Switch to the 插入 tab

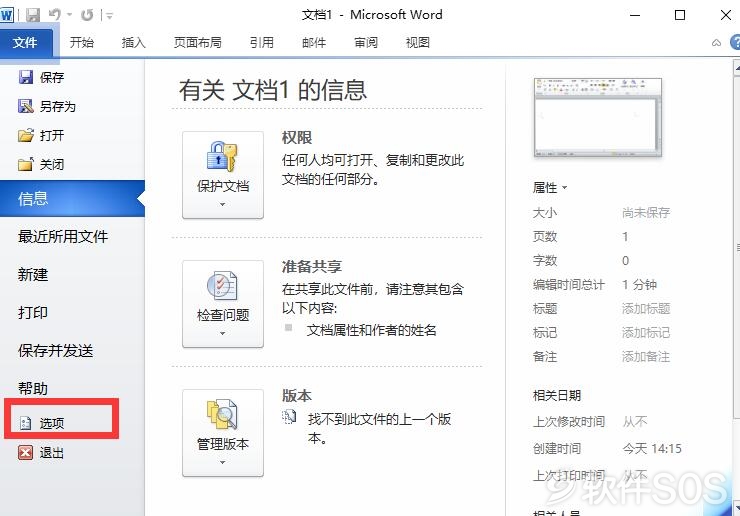134,42
